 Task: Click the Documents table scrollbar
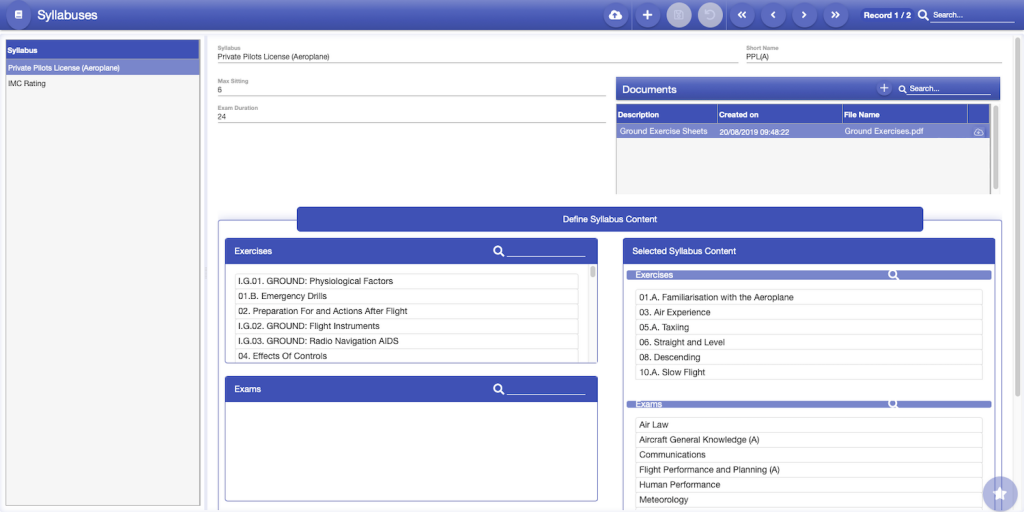coord(996,147)
